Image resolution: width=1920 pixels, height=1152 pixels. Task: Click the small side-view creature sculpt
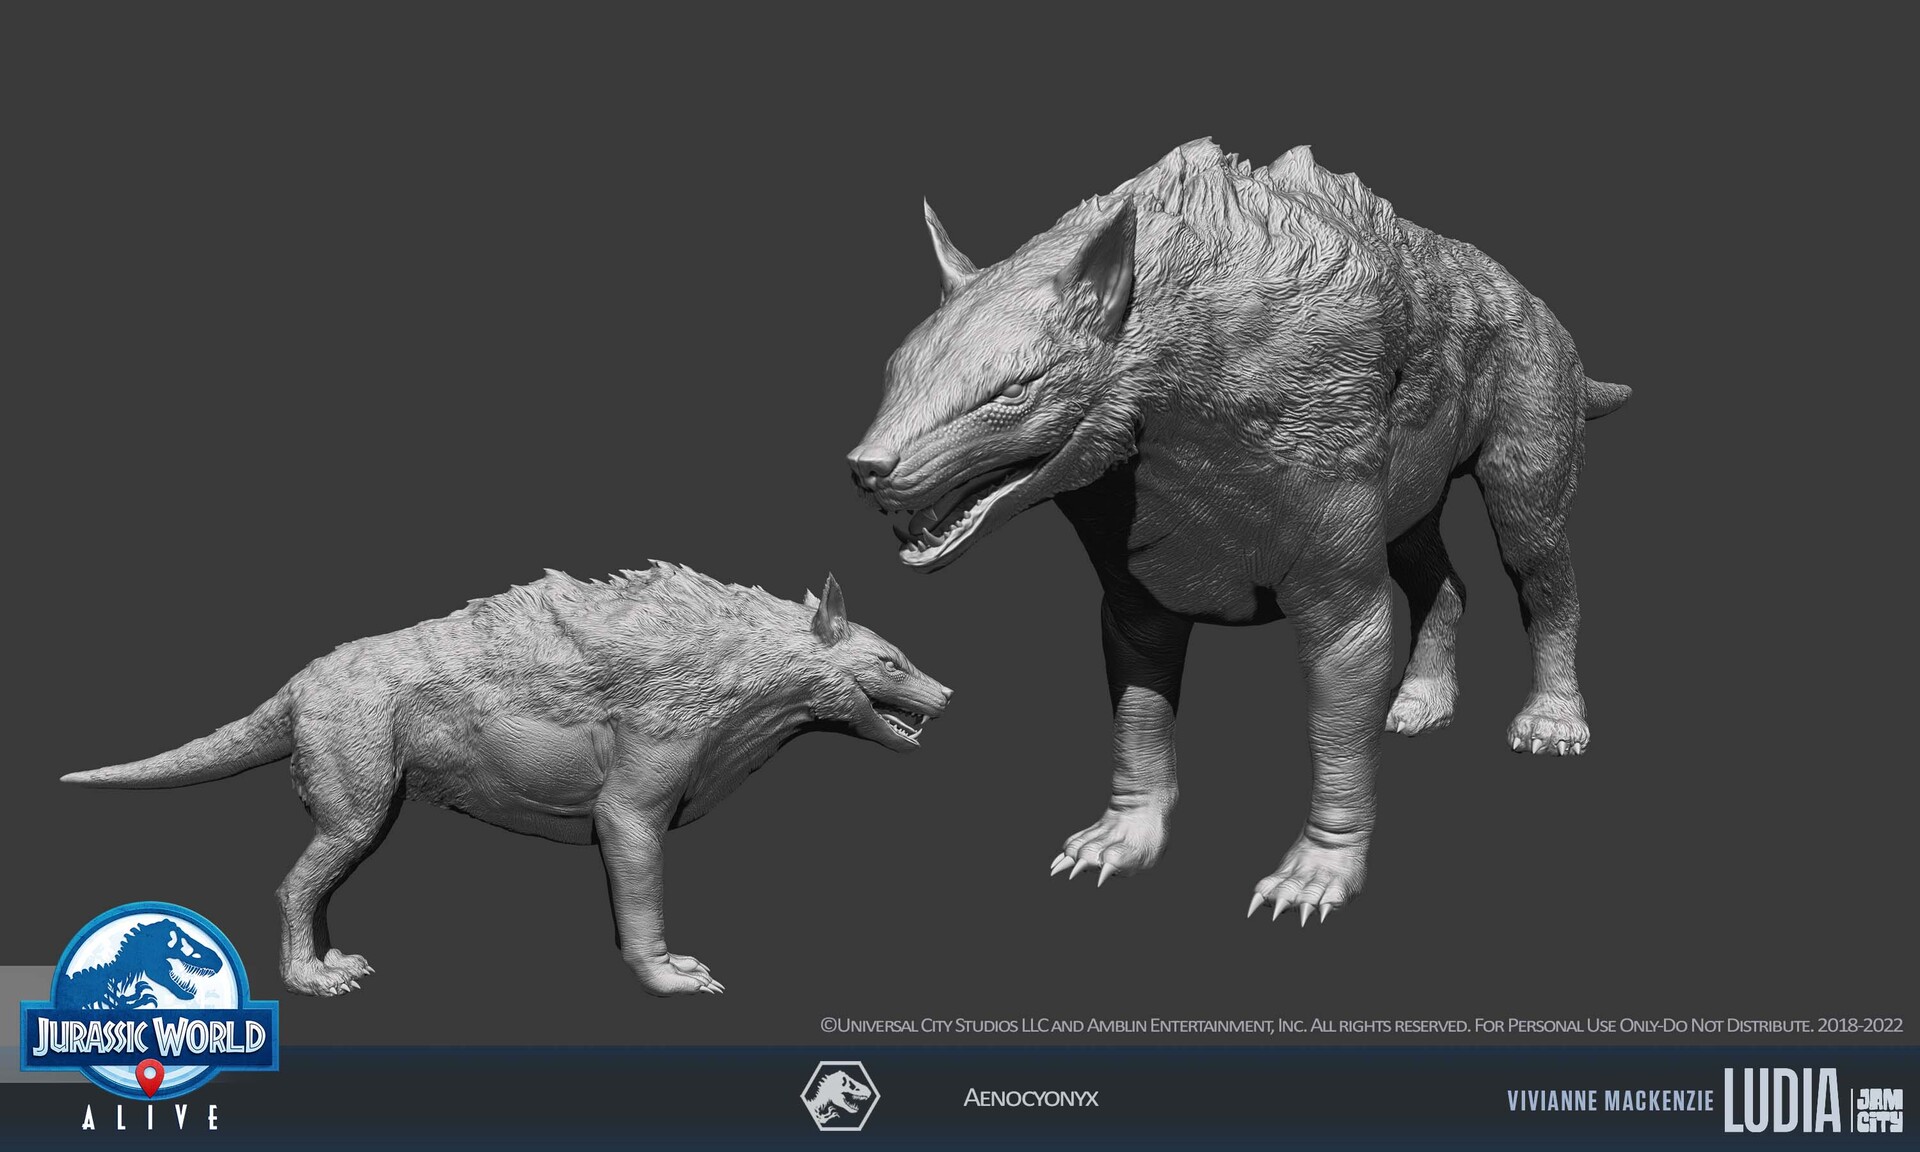pyautogui.click(x=505, y=778)
